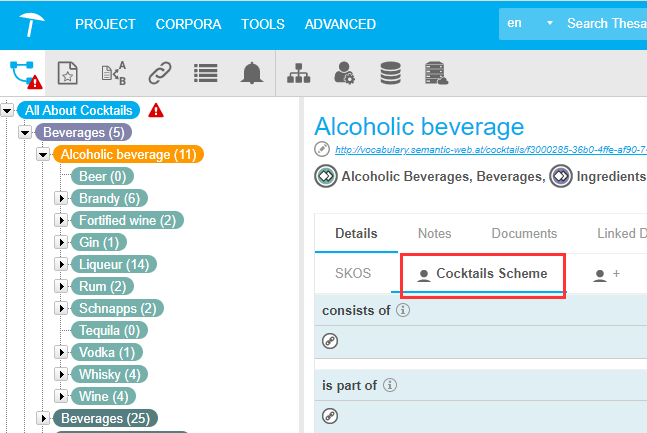
Task: Collapse the Alcoholic beverage tree node
Action: point(43,155)
